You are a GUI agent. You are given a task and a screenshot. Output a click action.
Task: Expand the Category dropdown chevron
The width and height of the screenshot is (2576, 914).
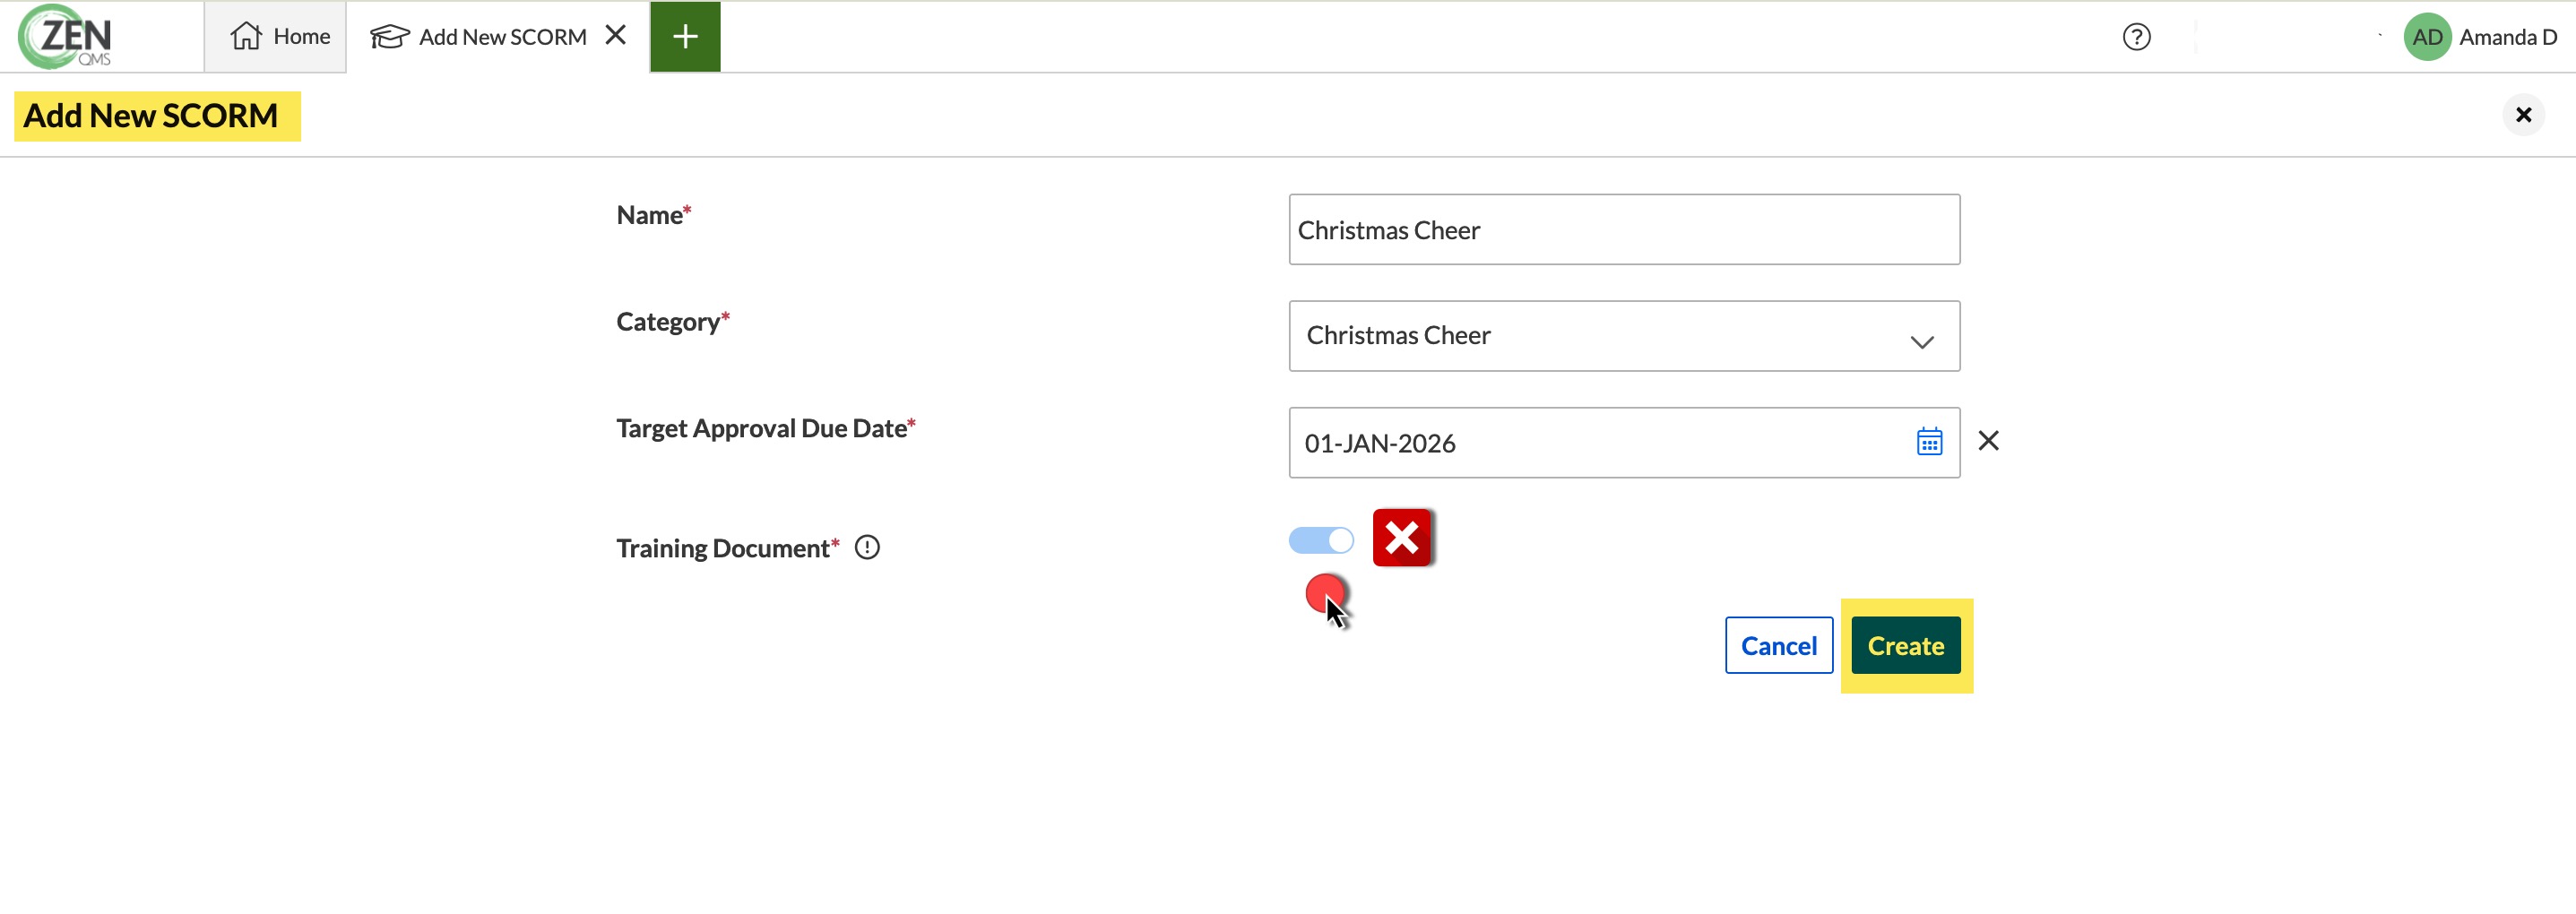pyautogui.click(x=1921, y=342)
